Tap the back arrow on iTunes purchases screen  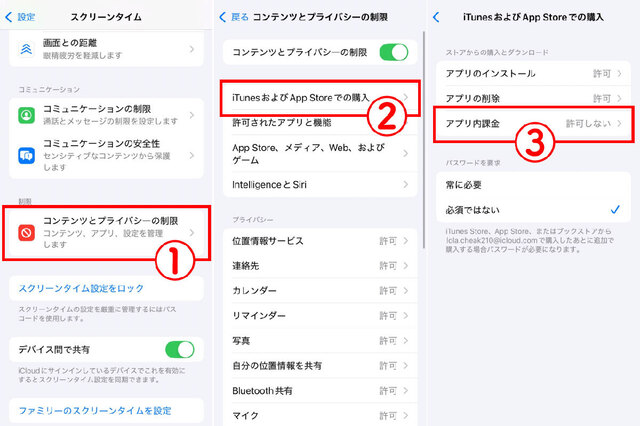click(x=436, y=17)
